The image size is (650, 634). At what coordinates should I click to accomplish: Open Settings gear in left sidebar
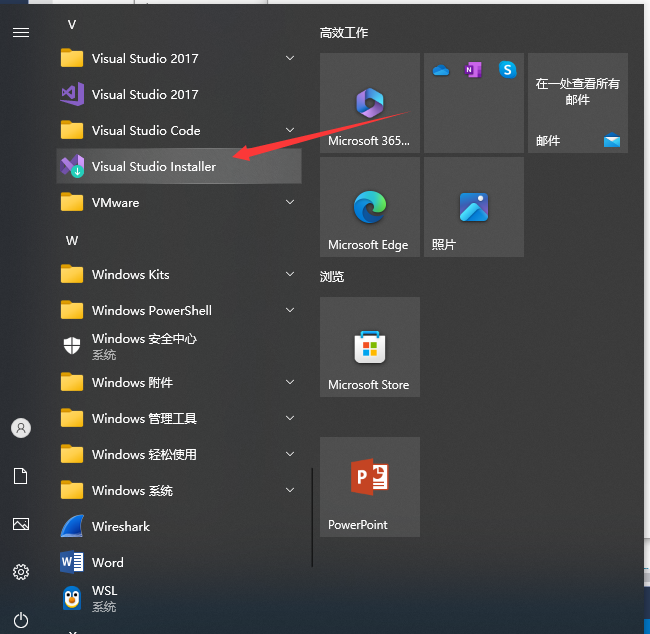[x=21, y=572]
